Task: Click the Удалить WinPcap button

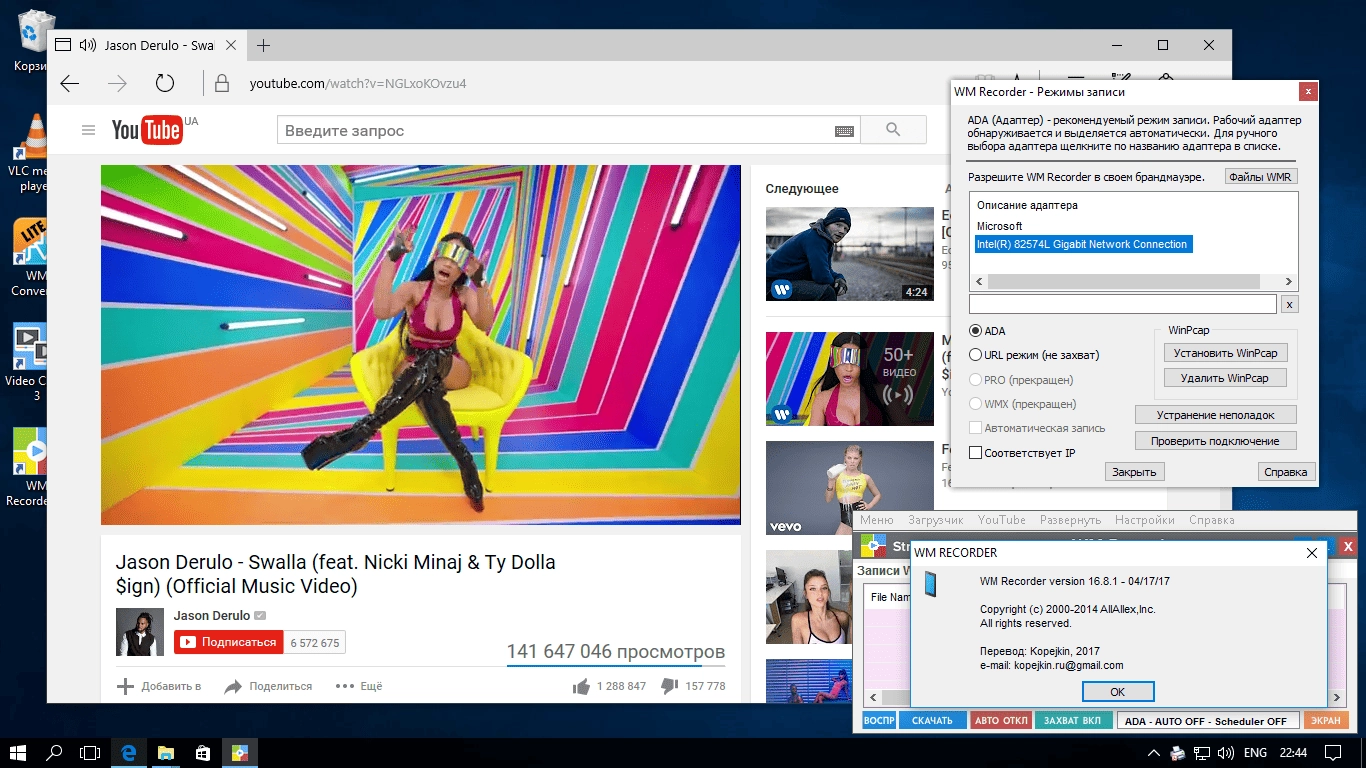Action: (1226, 378)
